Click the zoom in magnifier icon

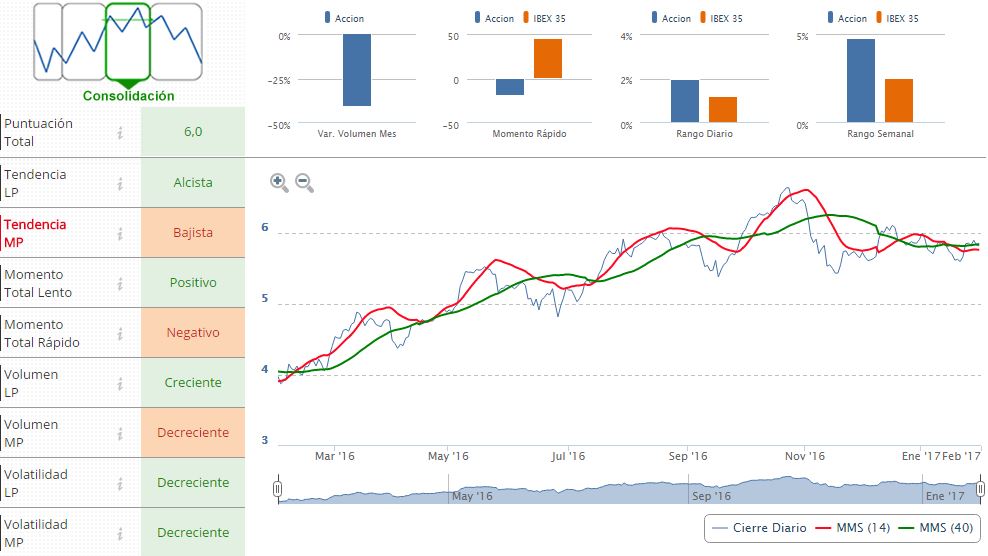pyautogui.click(x=279, y=182)
